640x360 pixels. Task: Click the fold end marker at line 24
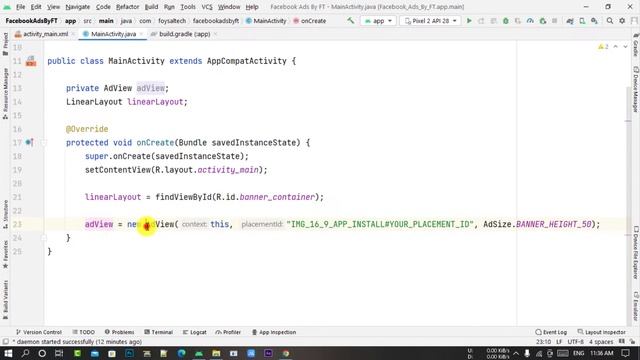coord(44,238)
